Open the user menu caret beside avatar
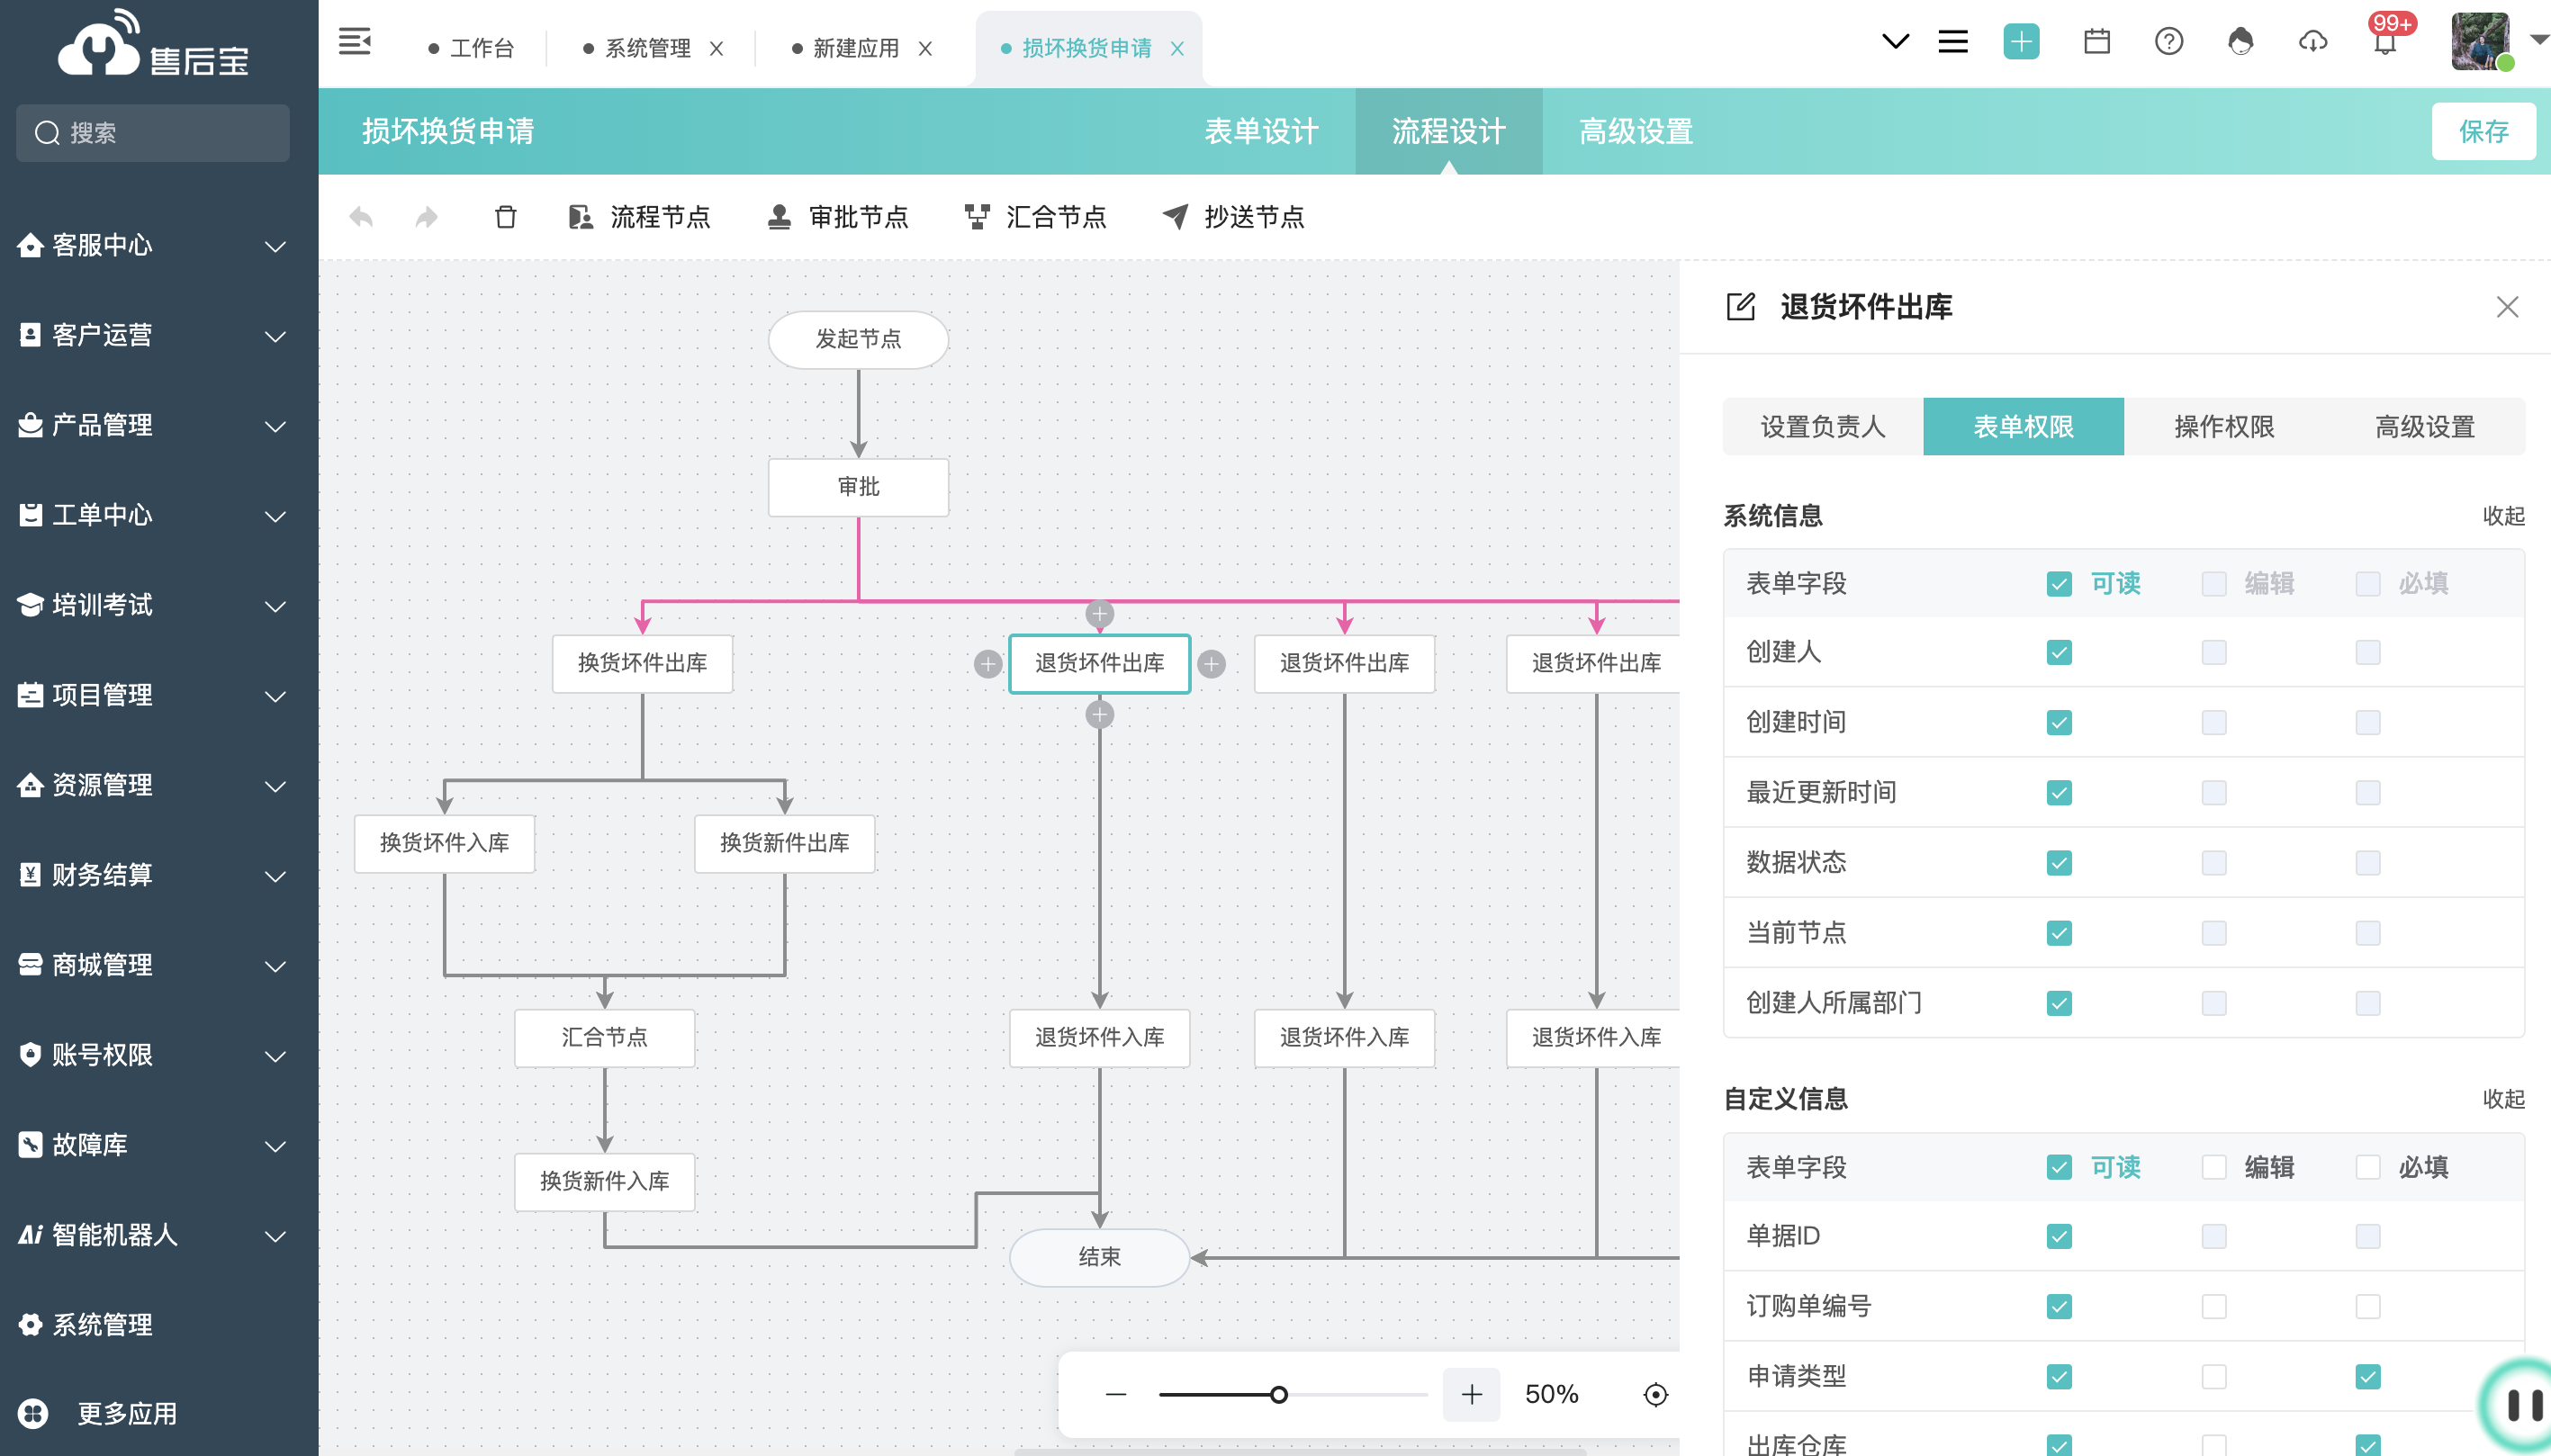Image resolution: width=2551 pixels, height=1456 pixels. click(x=2539, y=40)
